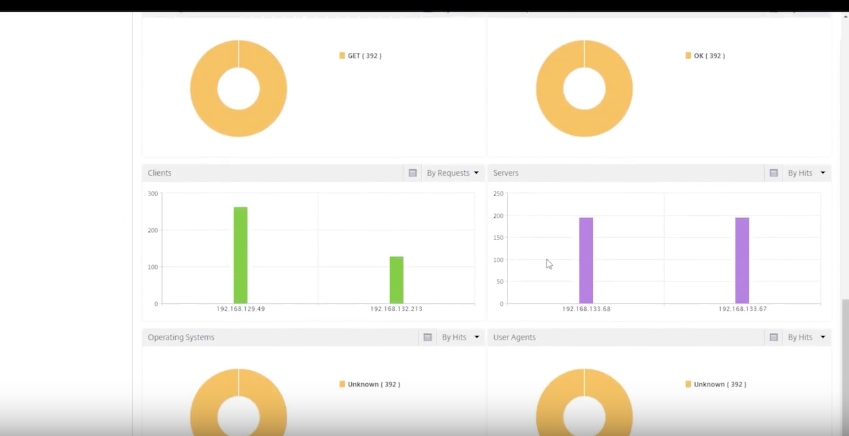Toggle Unknown legend under User Agents
The width and height of the screenshot is (849, 436).
point(716,384)
